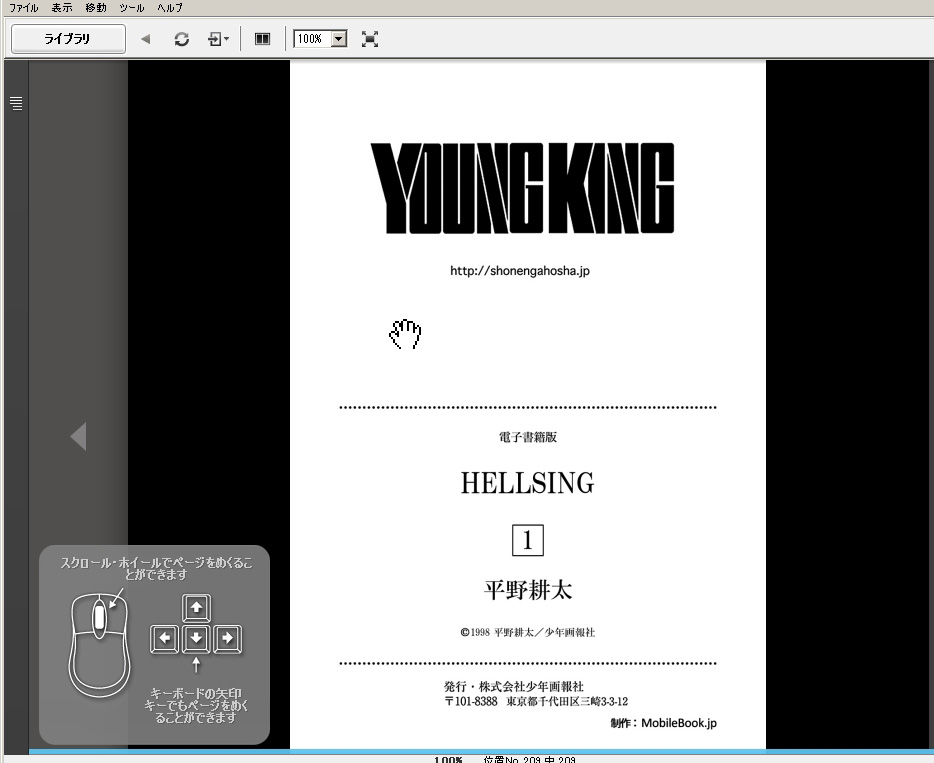Click the reading progress bar

click(481, 752)
